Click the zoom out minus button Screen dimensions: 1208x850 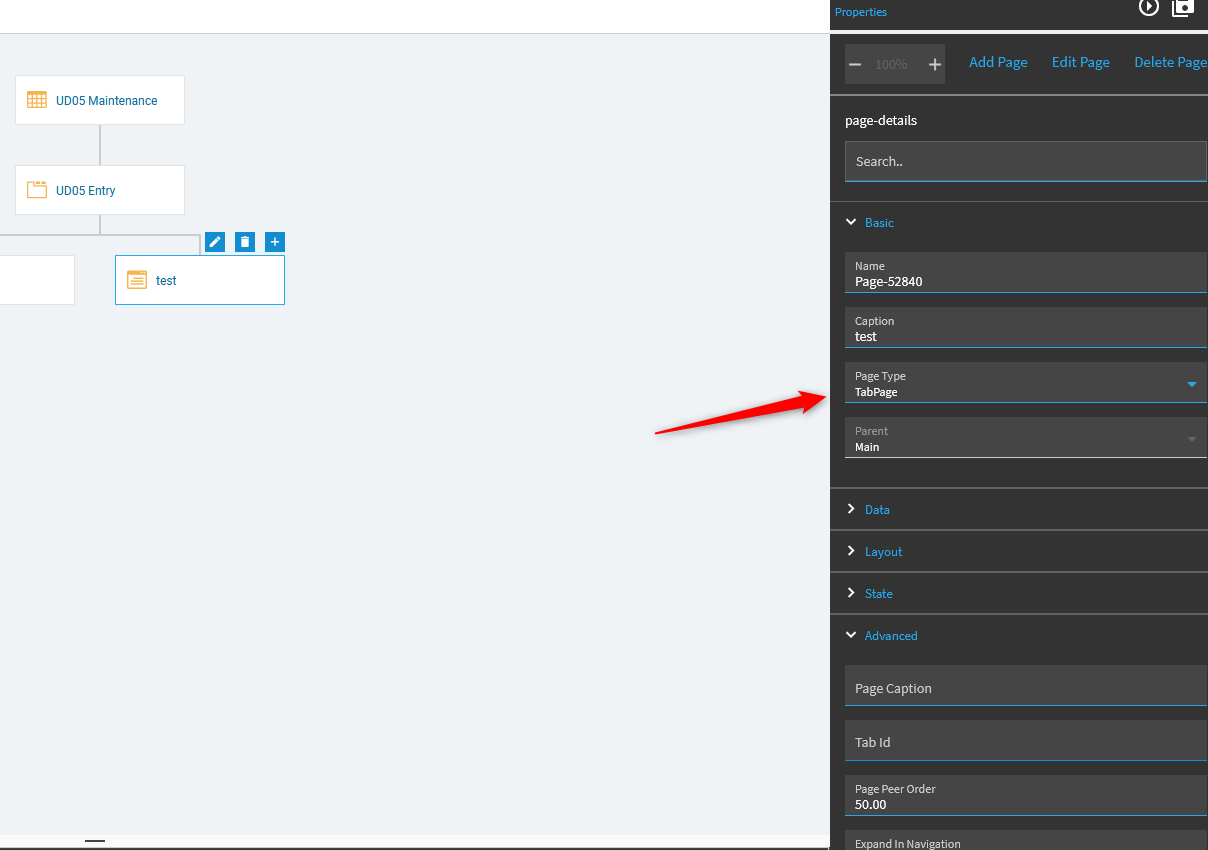pos(855,64)
